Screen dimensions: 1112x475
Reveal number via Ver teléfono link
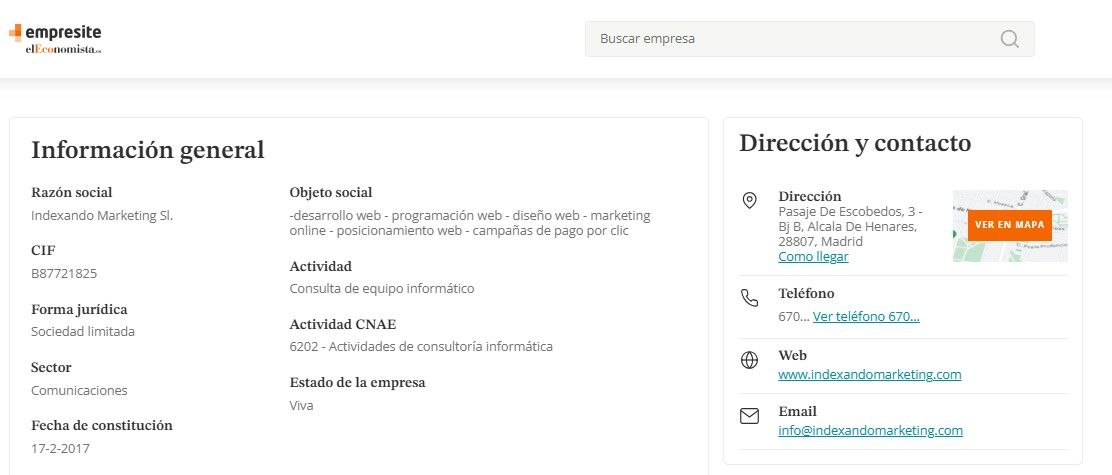(866, 317)
